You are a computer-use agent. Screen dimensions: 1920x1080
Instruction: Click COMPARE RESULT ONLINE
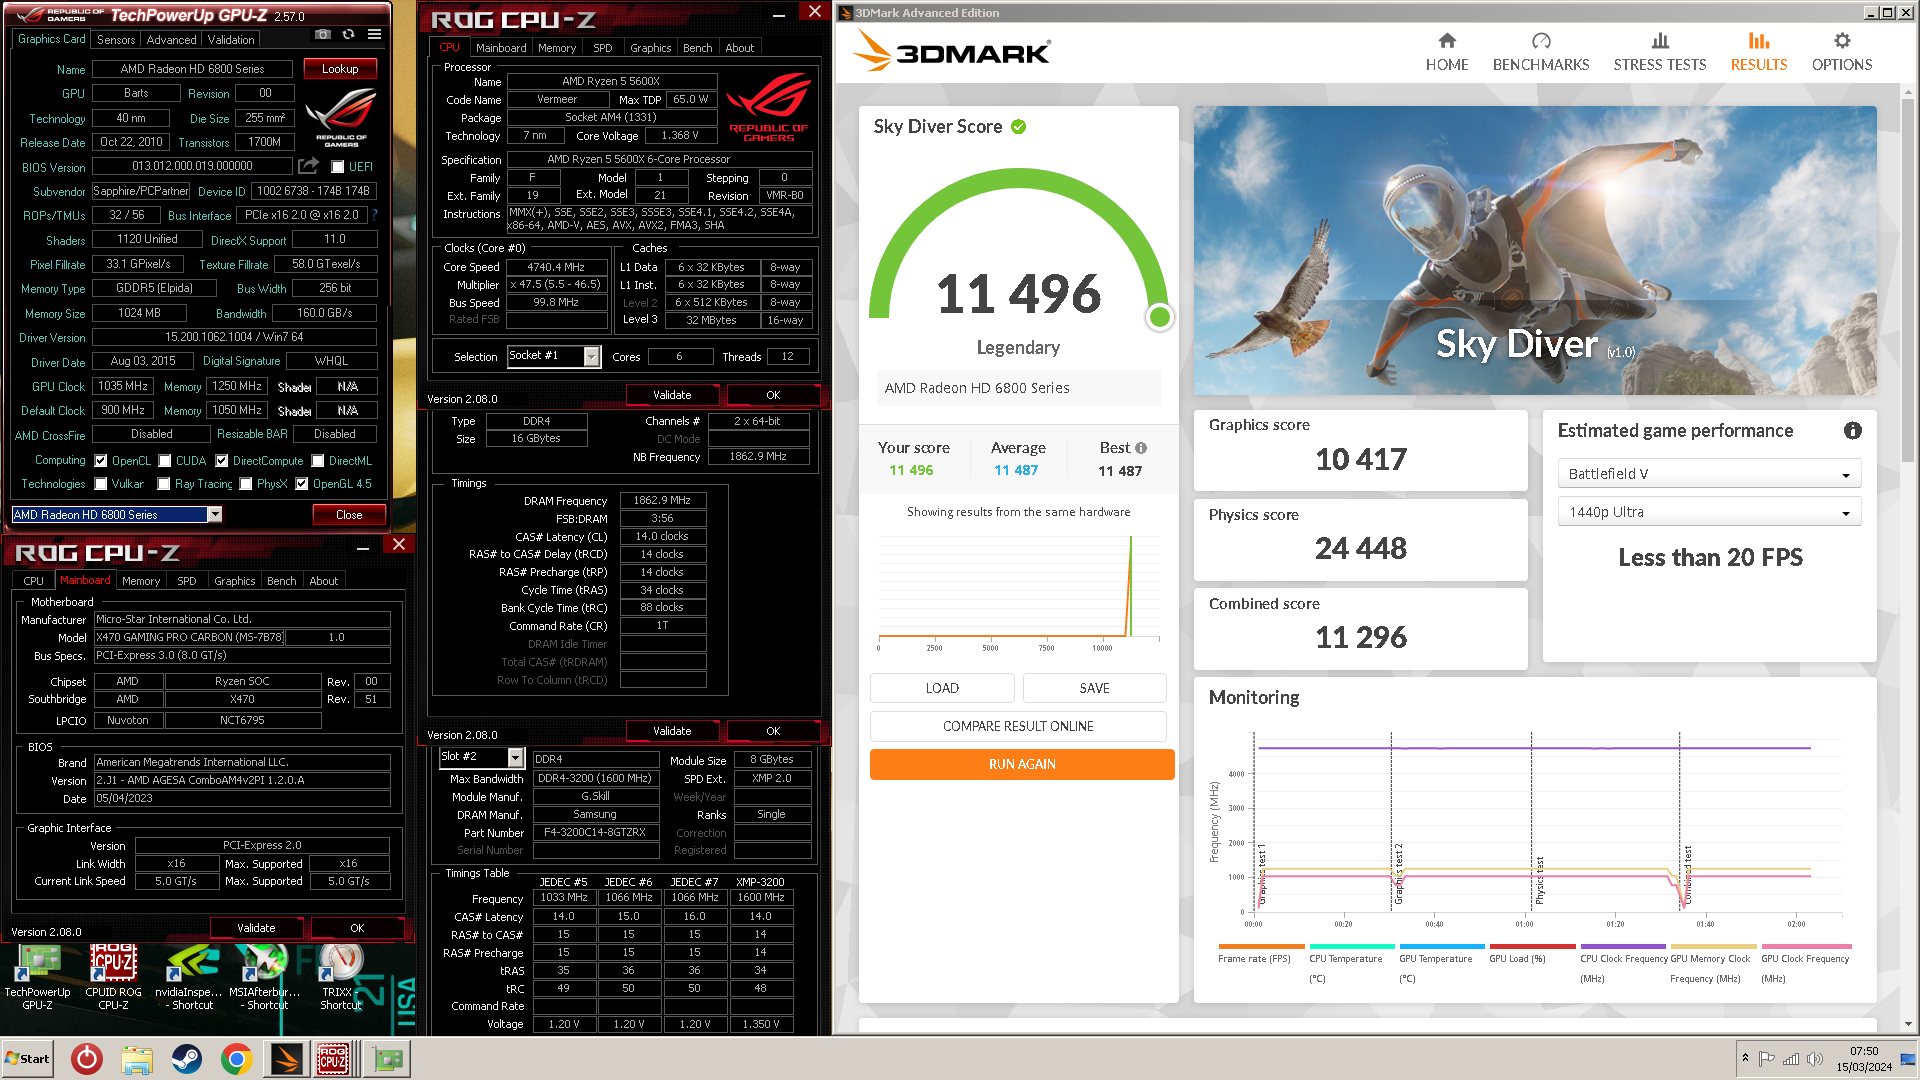point(1018,726)
